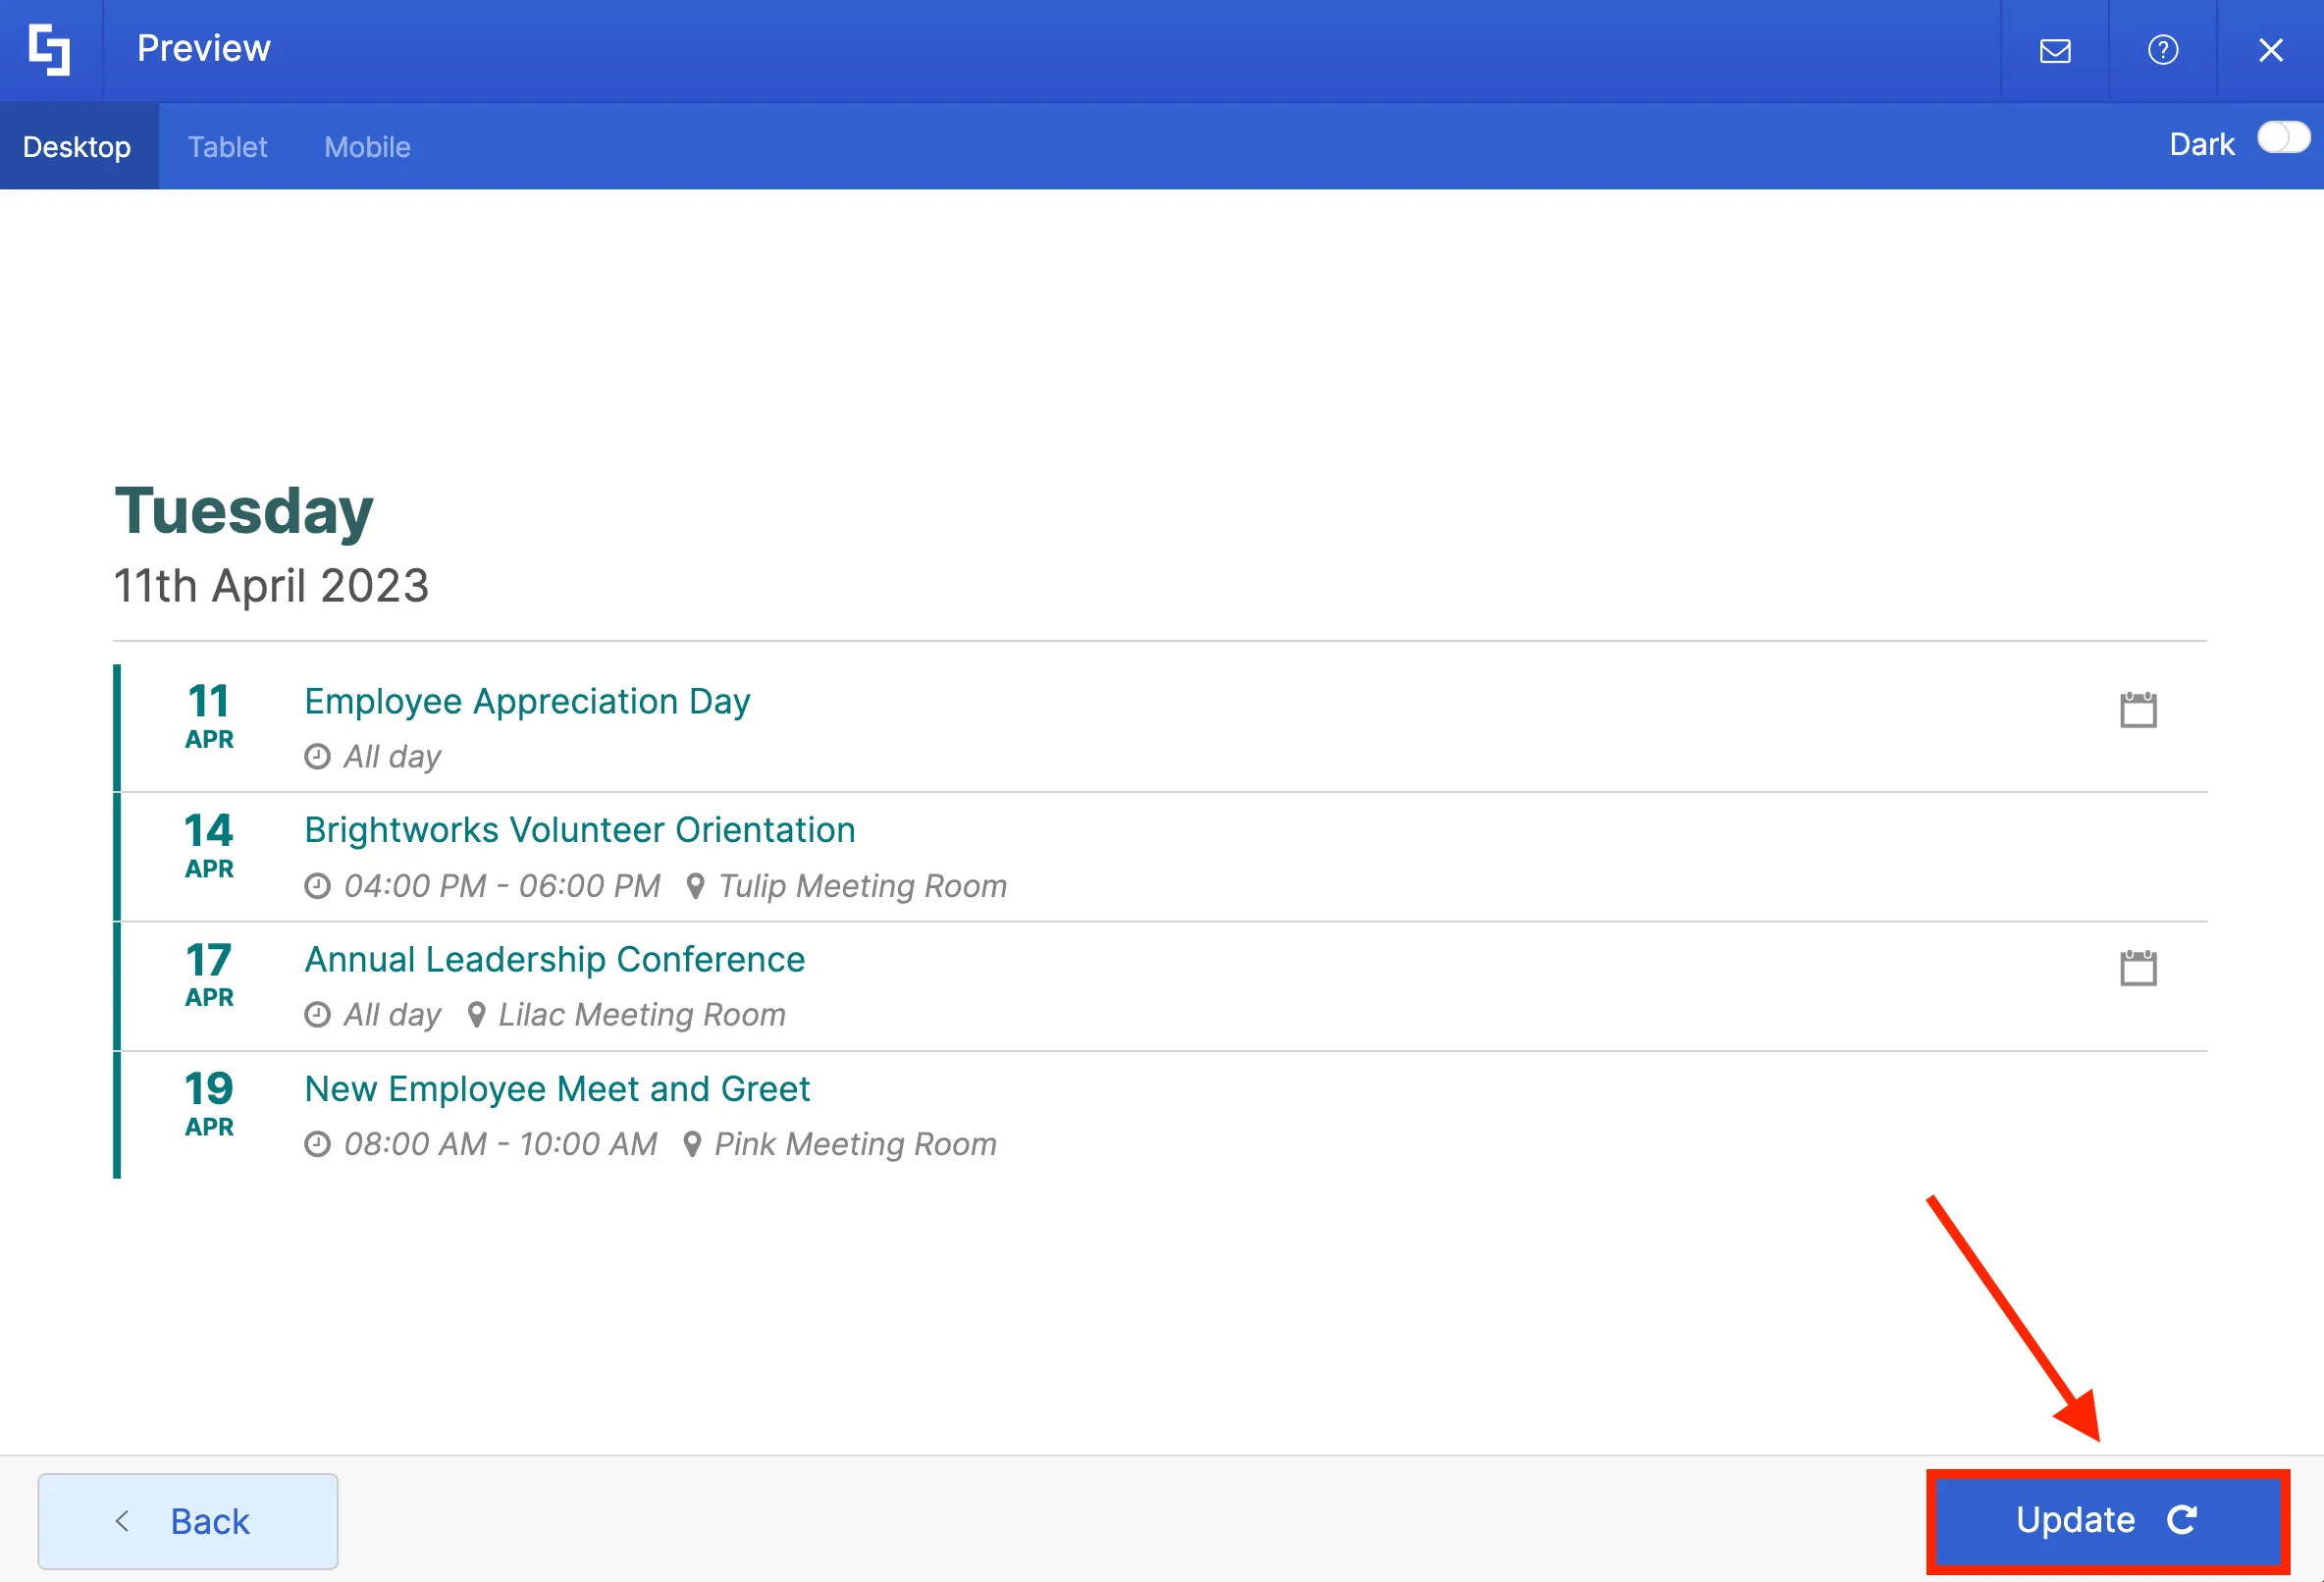2324x1582 pixels.
Task: Click the location pin icon before Lilac Meeting Room
Action: click(476, 1015)
